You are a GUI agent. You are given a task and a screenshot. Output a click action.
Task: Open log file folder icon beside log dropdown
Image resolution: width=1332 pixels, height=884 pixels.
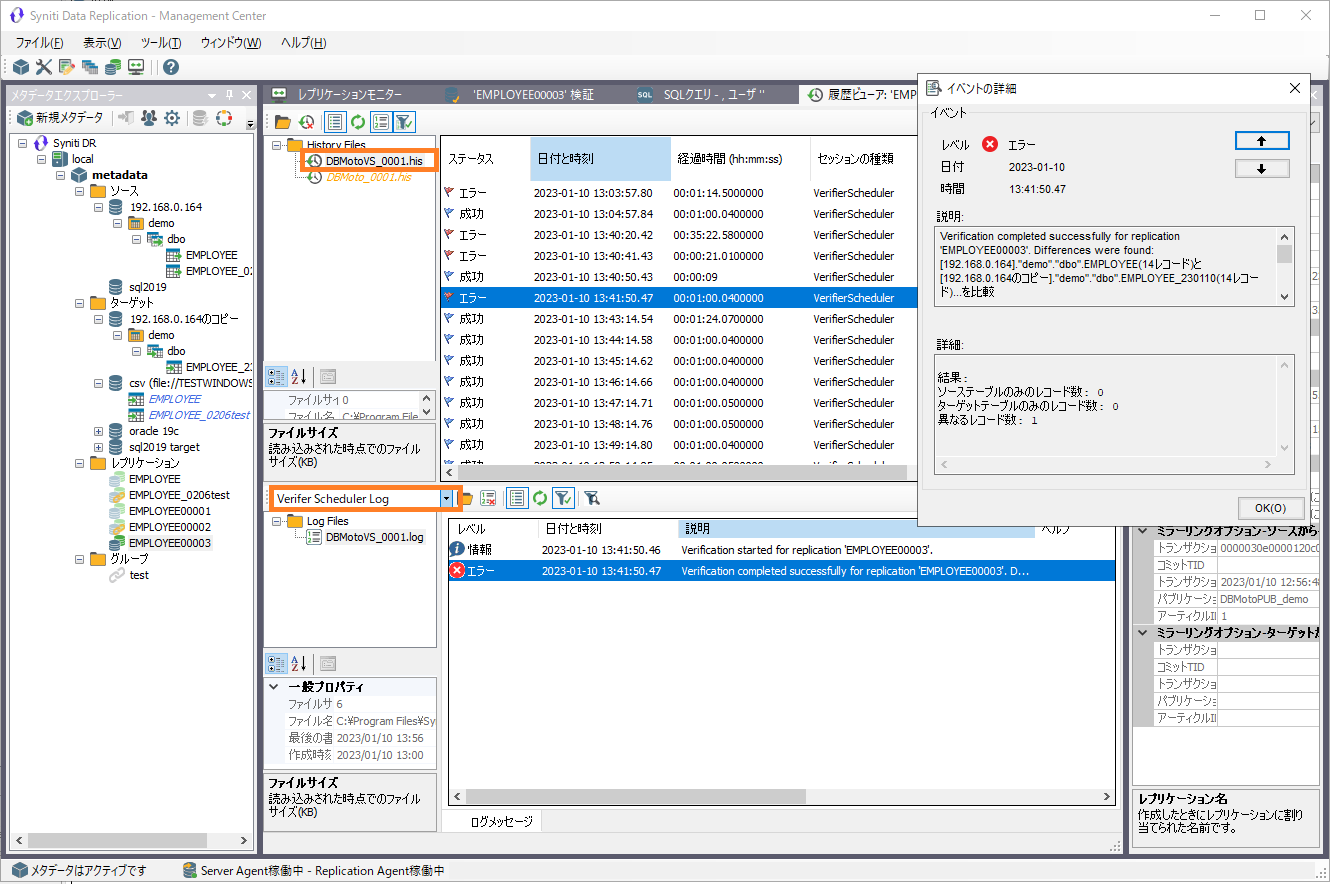(x=466, y=498)
